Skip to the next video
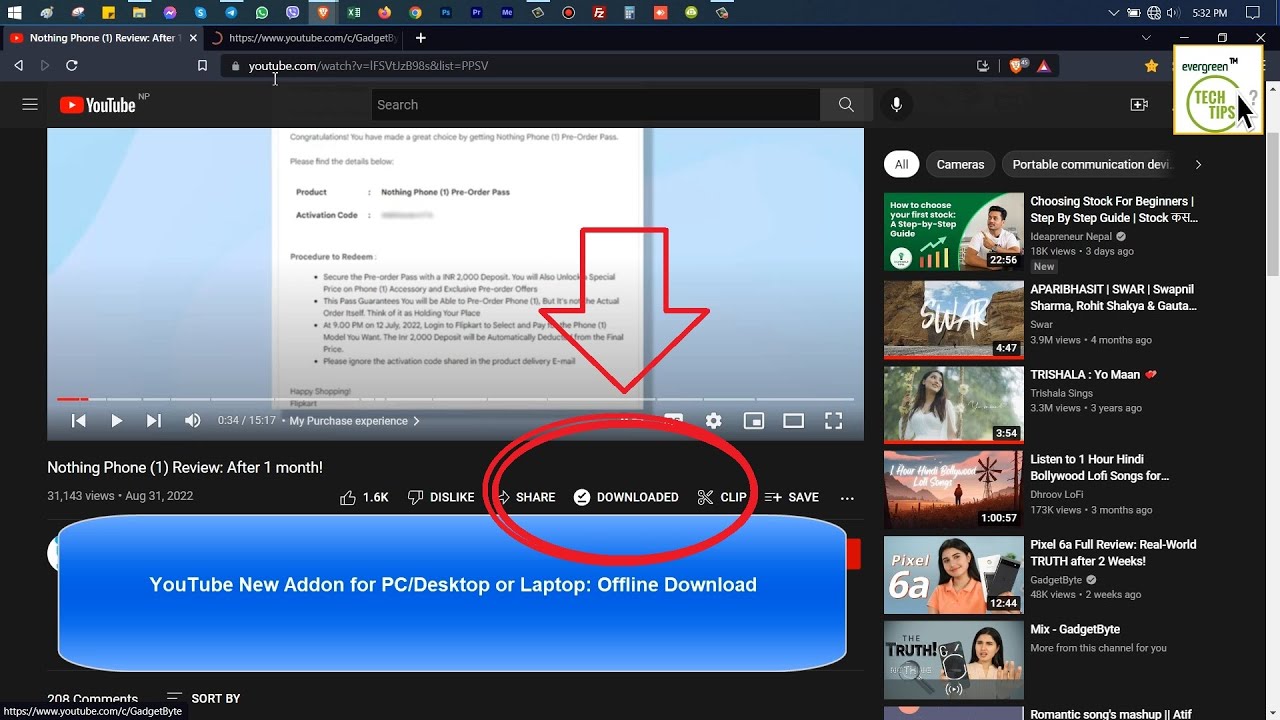This screenshot has height=720, width=1280. (x=153, y=421)
